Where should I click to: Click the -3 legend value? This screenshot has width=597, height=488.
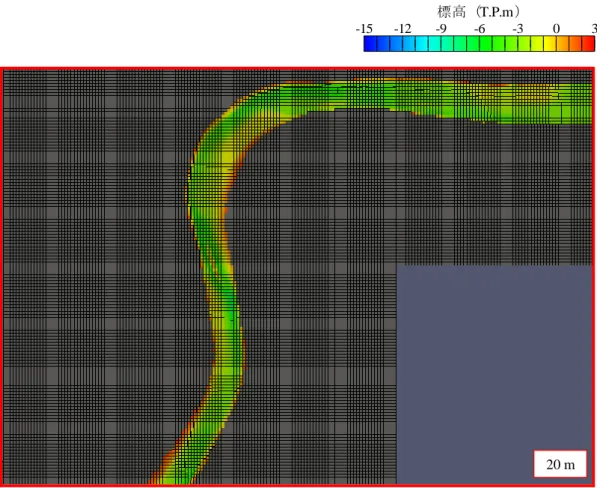[518, 29]
